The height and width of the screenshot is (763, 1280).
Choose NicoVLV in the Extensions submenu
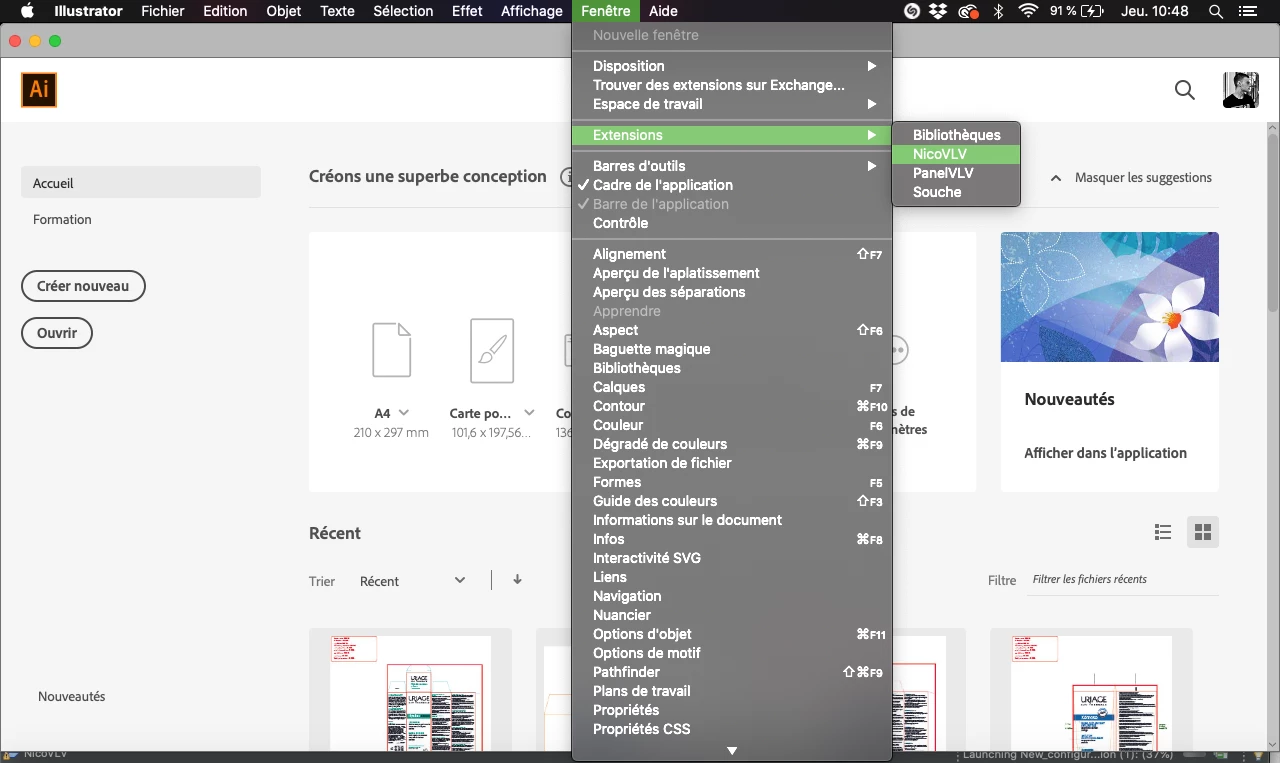(956, 154)
